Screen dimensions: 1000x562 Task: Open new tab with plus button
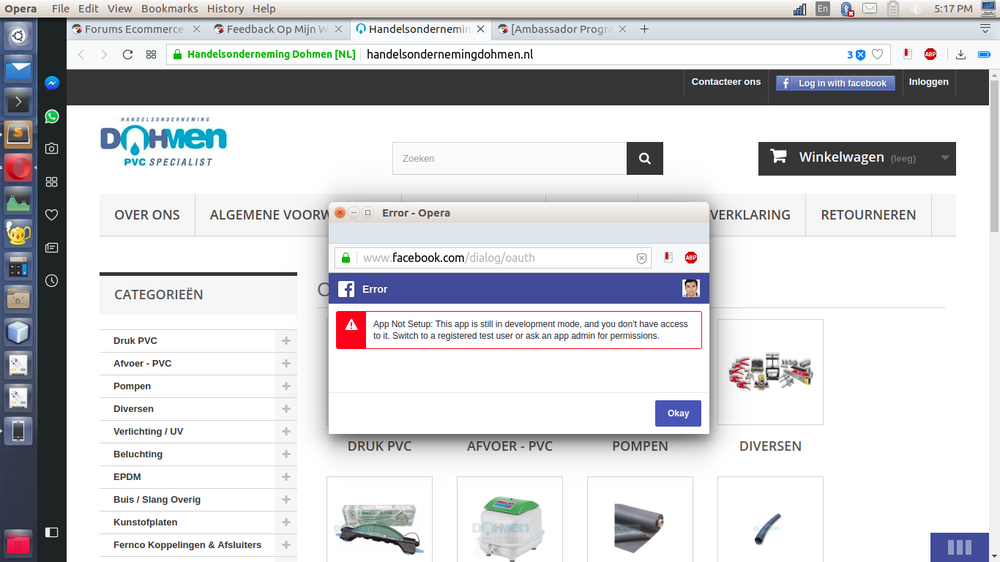pyautogui.click(x=644, y=29)
